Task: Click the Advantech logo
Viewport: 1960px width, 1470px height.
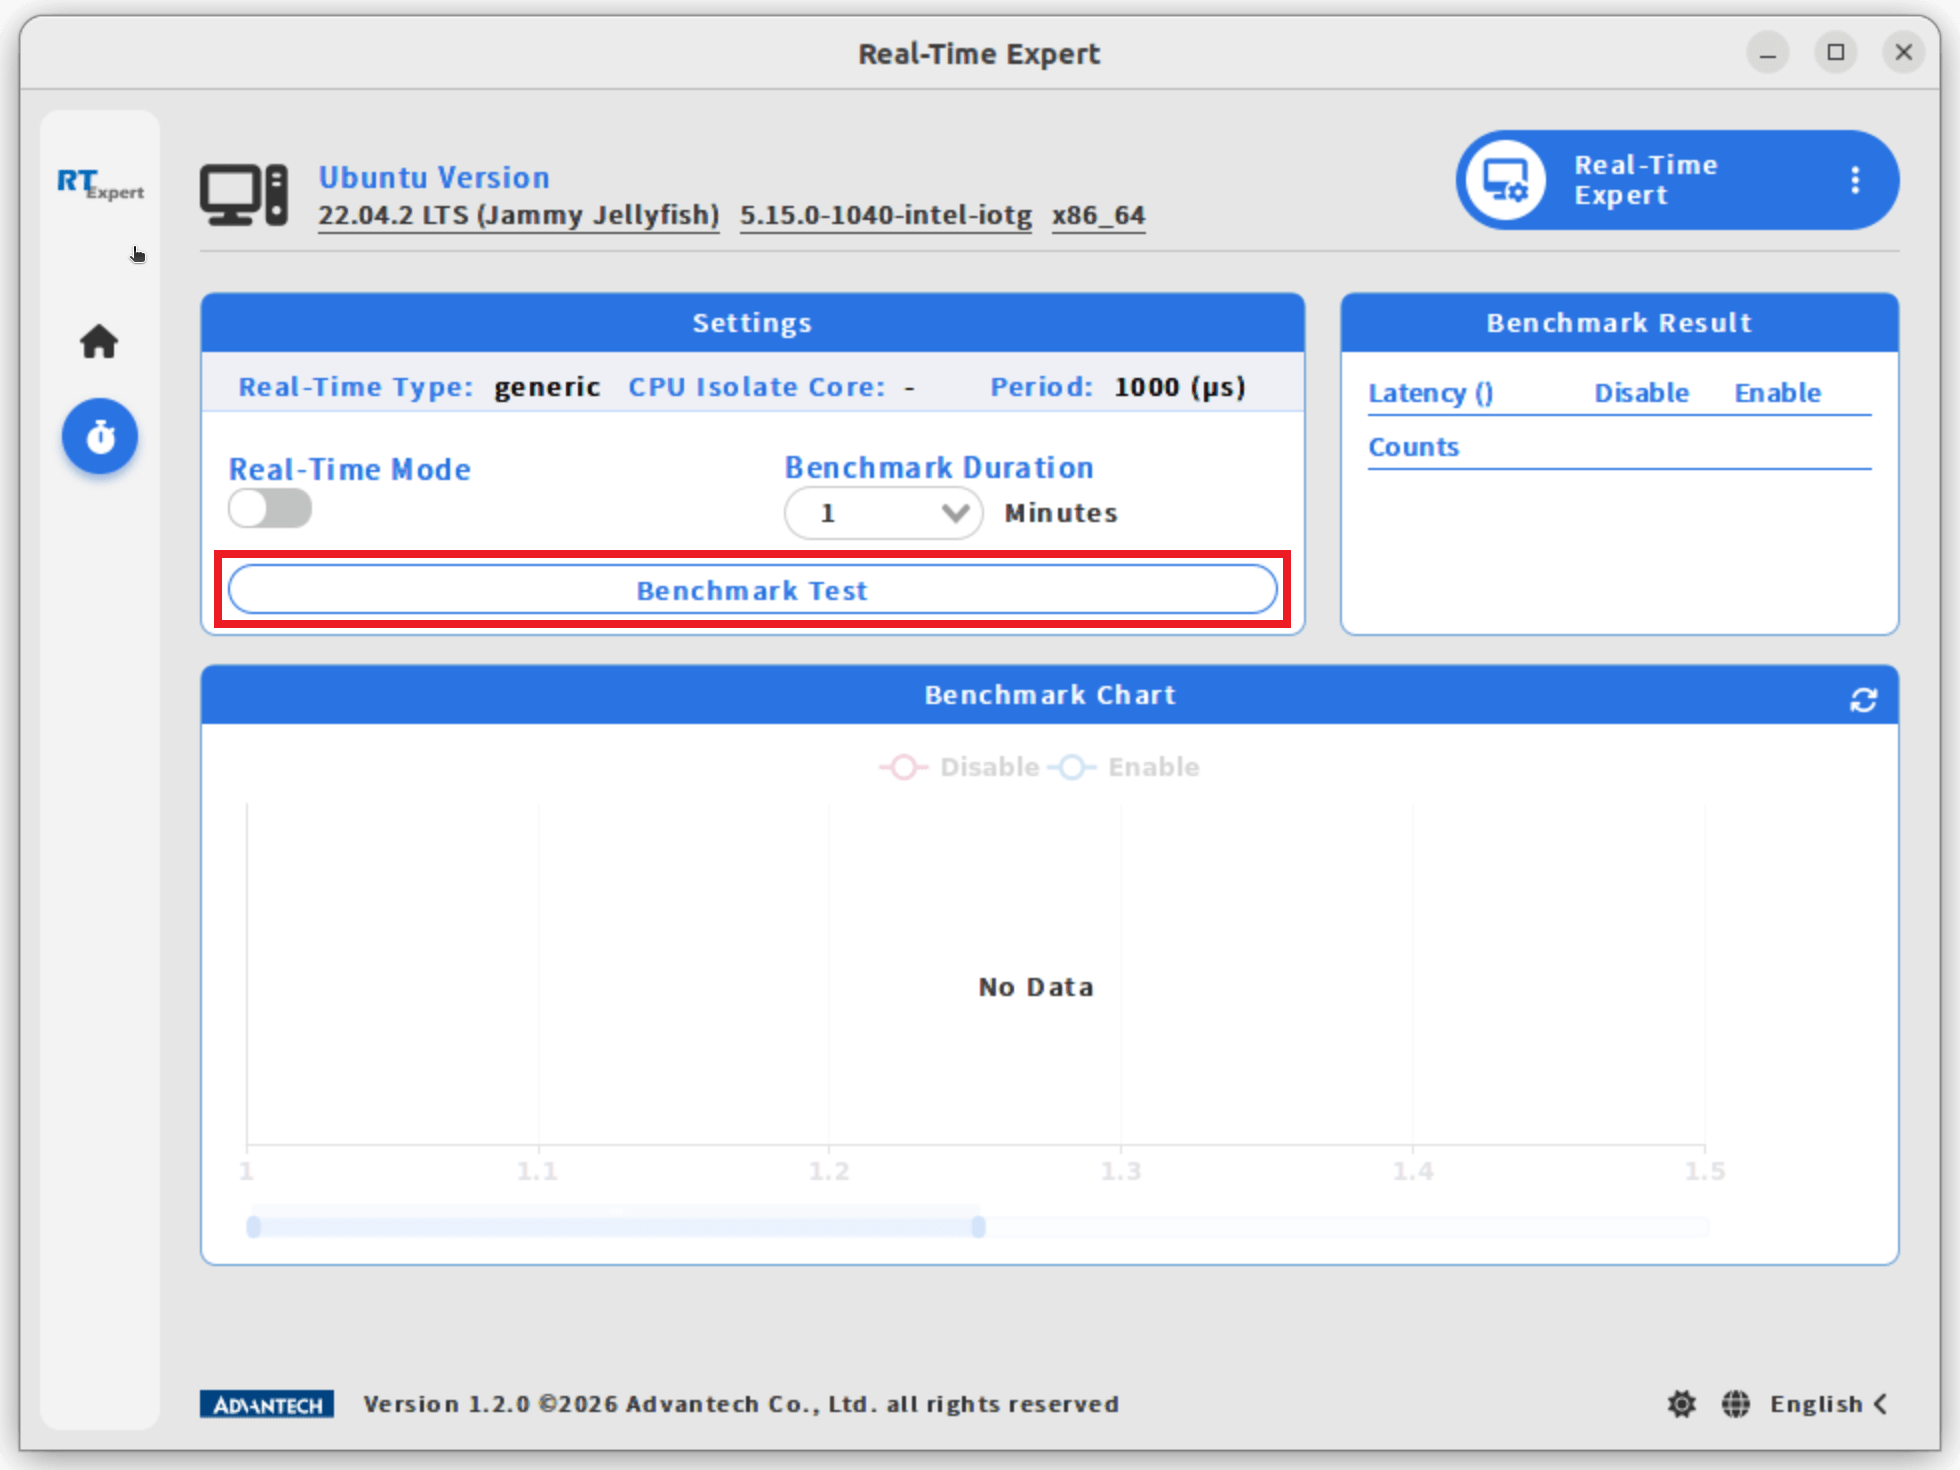Action: [x=267, y=1404]
